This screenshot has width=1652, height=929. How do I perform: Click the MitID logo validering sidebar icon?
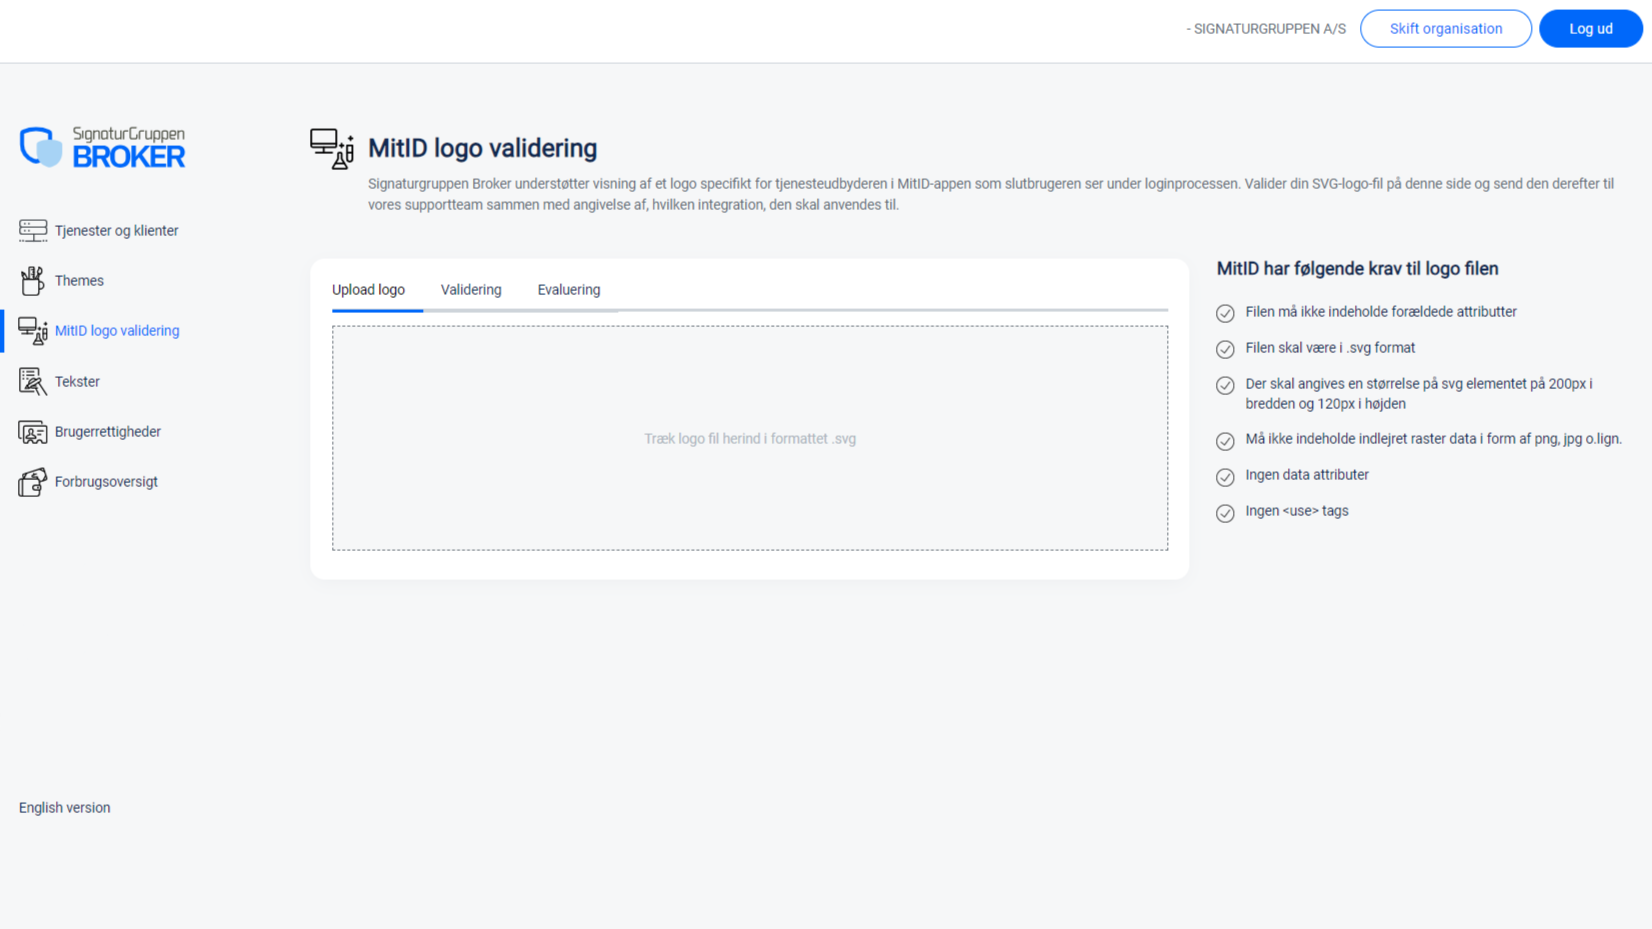[32, 331]
